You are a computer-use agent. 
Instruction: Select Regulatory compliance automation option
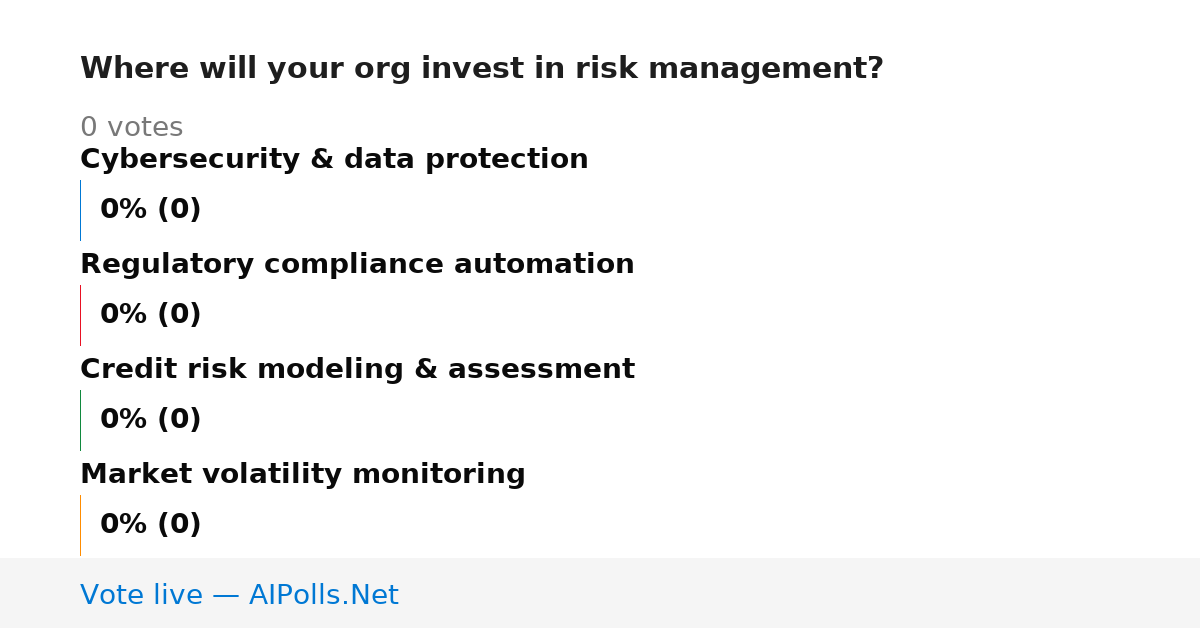point(357,265)
